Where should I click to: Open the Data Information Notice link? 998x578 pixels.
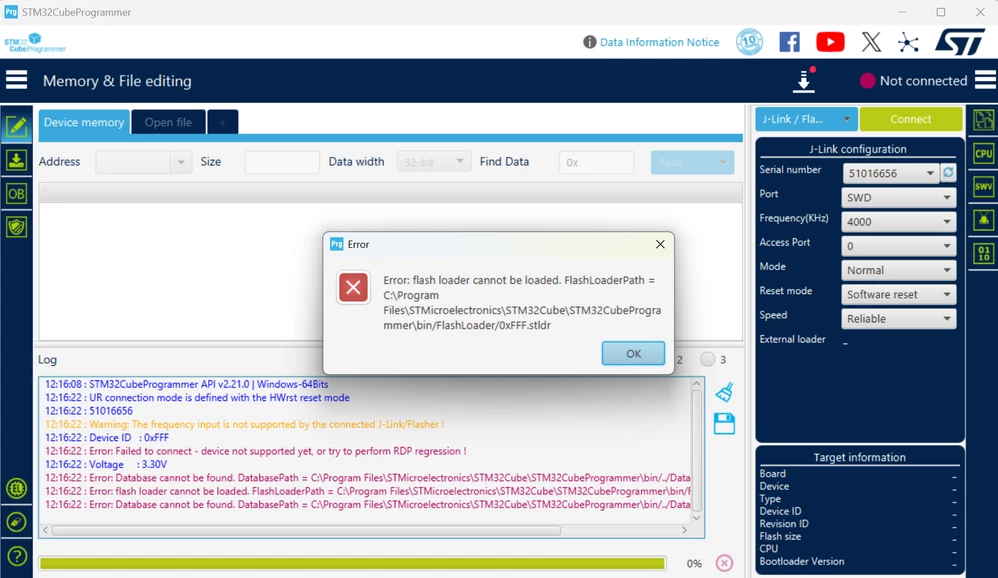tap(659, 42)
